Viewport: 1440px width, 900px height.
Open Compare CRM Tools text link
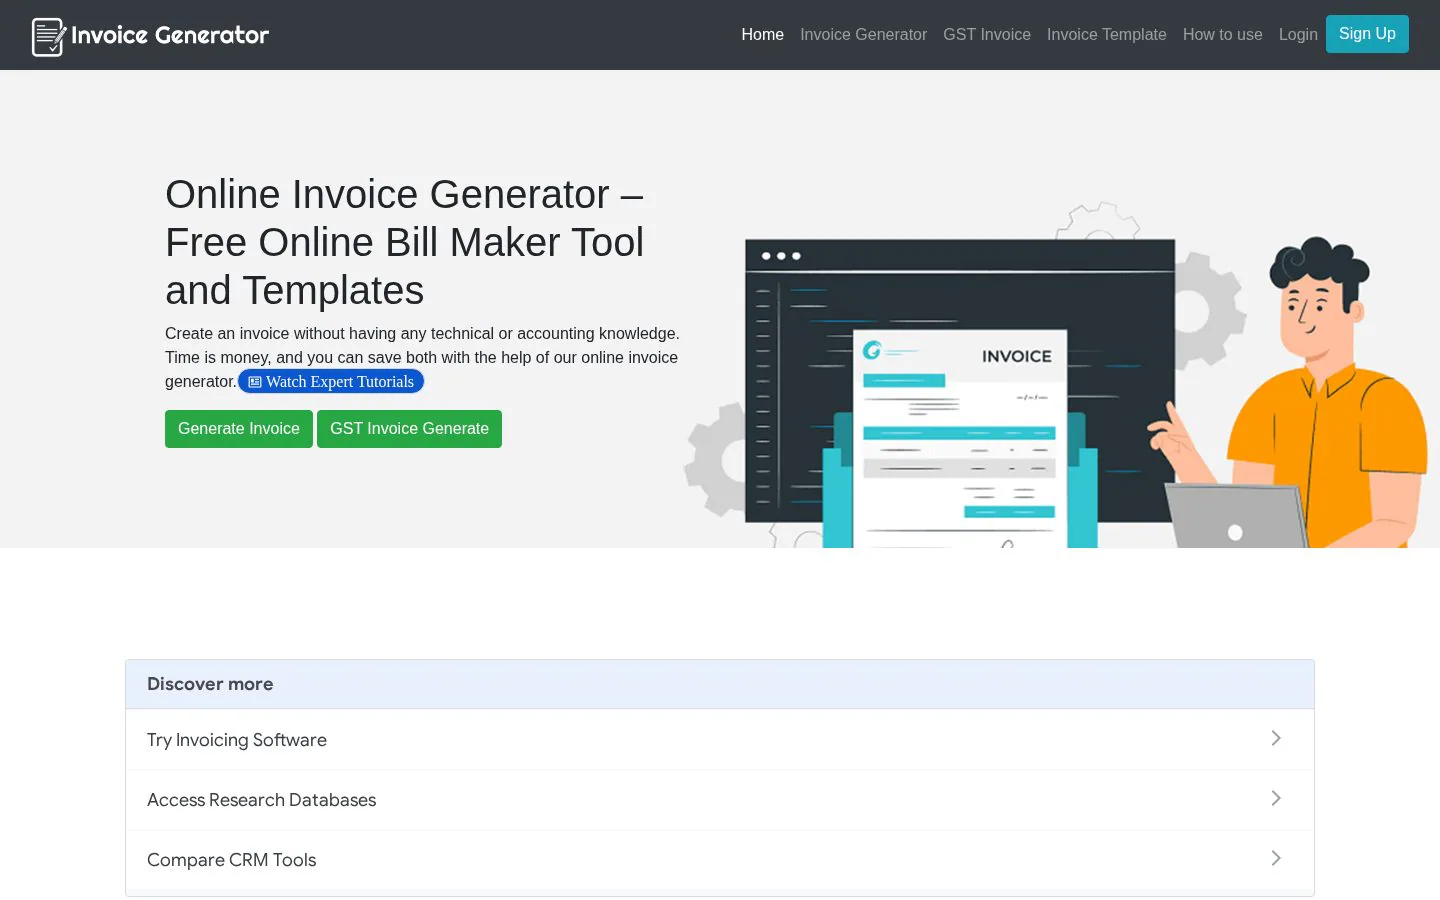tap(232, 860)
